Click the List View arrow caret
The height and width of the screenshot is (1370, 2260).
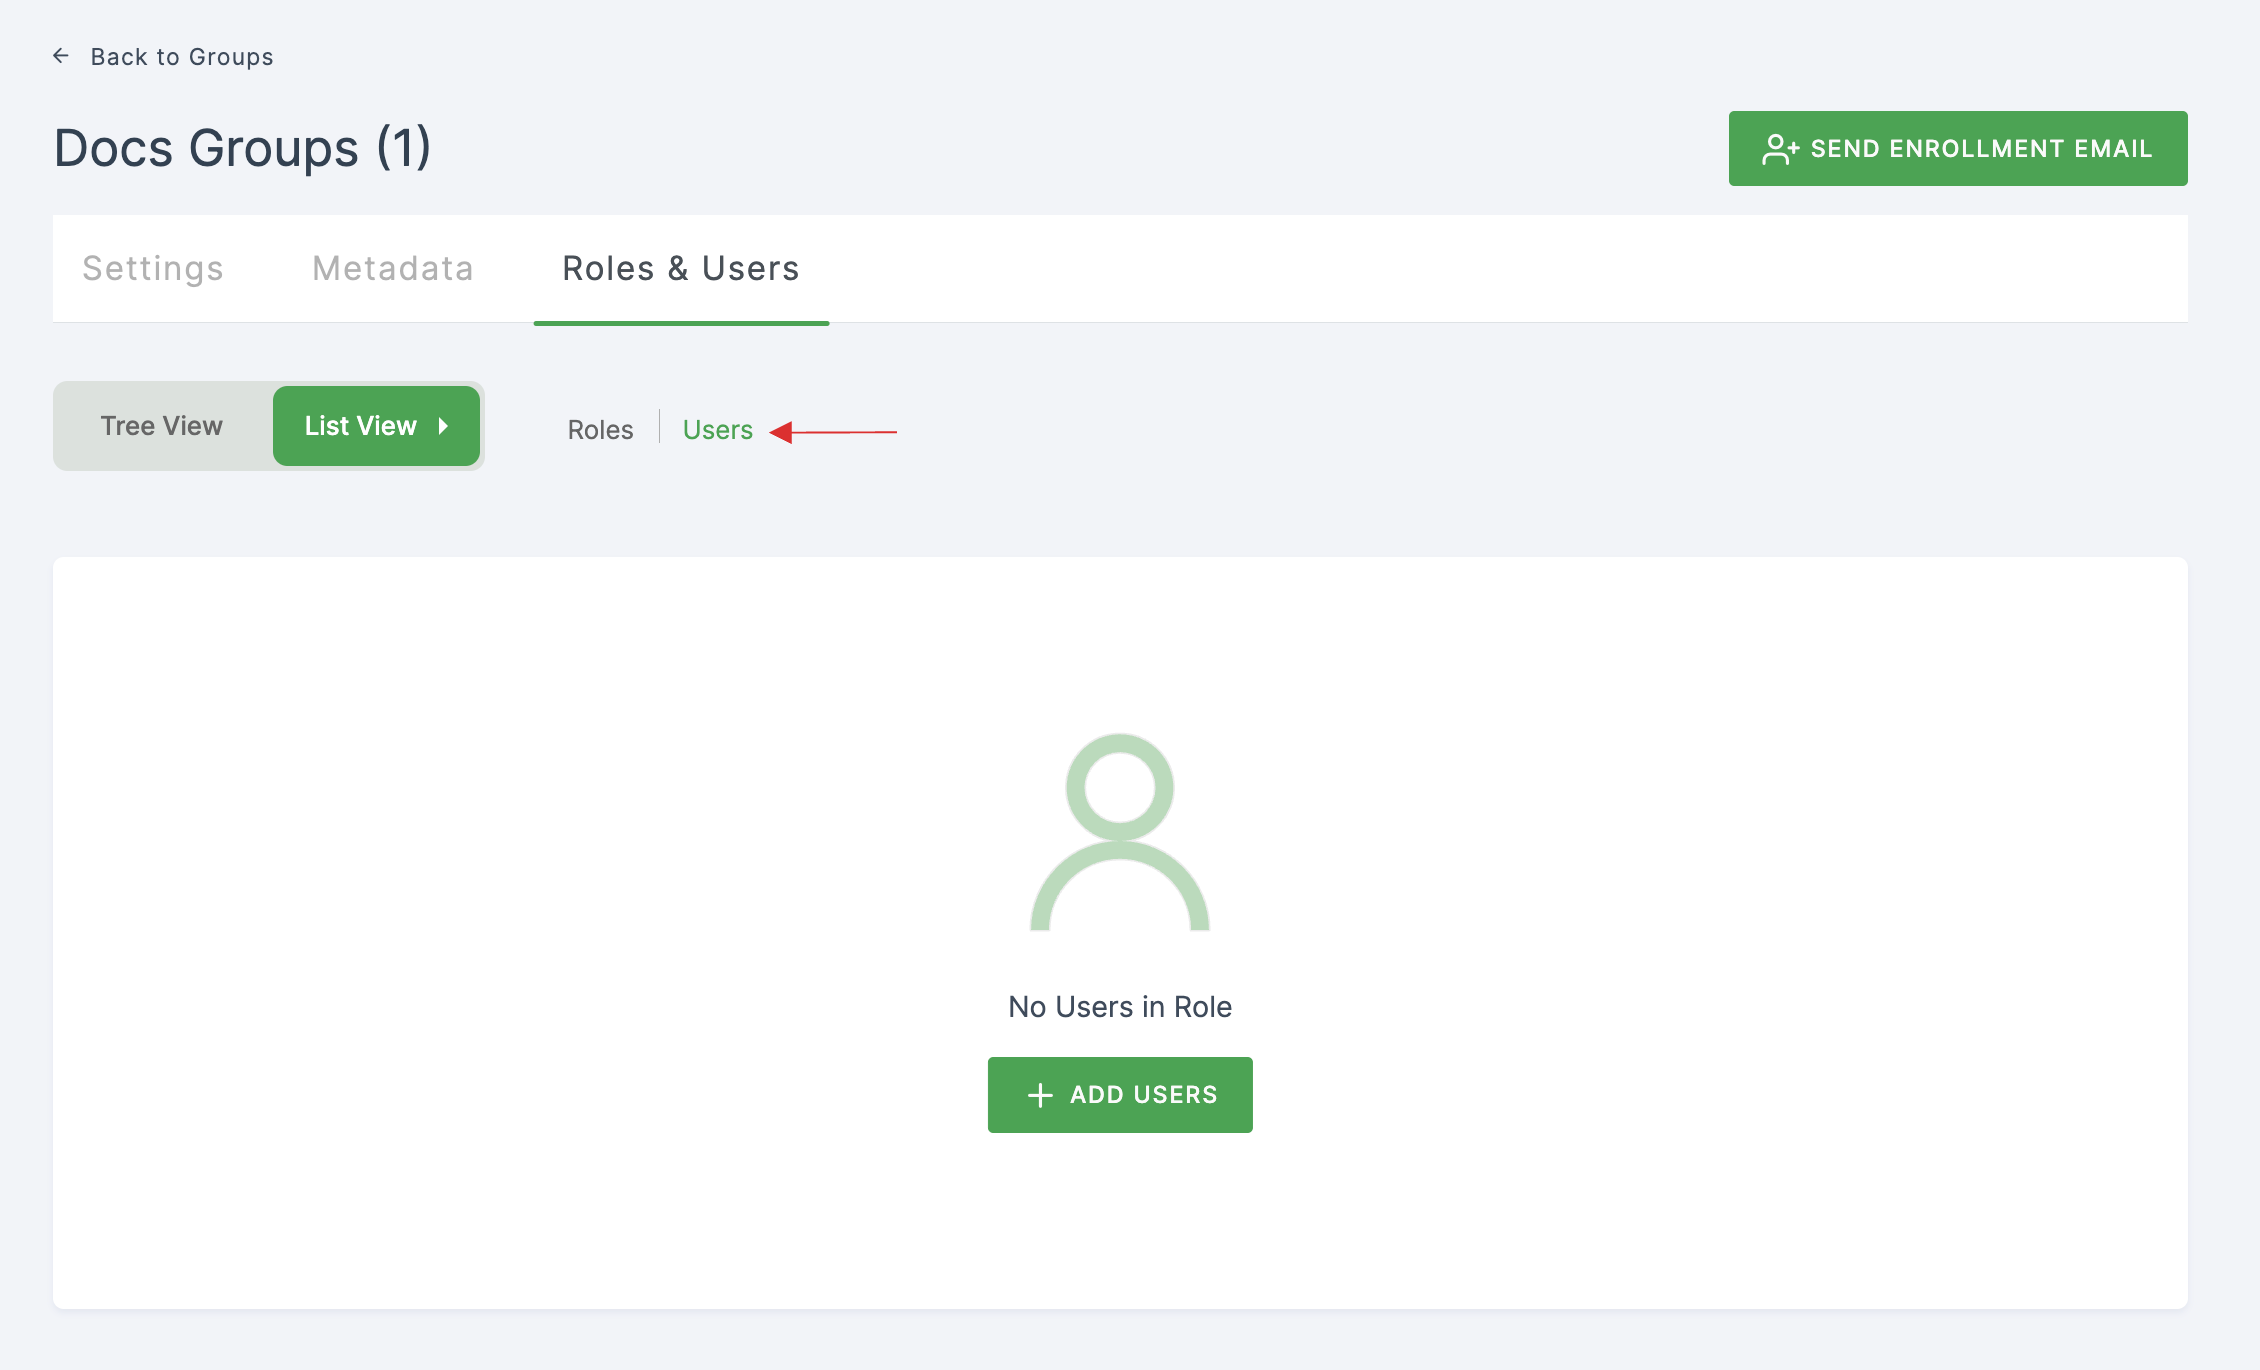[443, 426]
